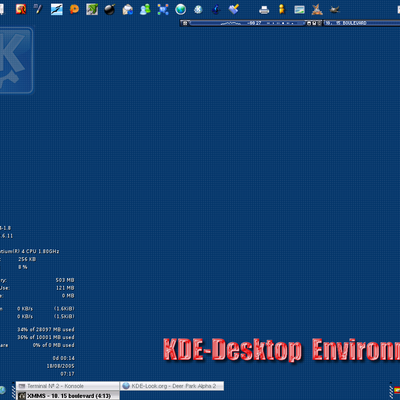Click the clock time '07:17'

tap(67, 374)
